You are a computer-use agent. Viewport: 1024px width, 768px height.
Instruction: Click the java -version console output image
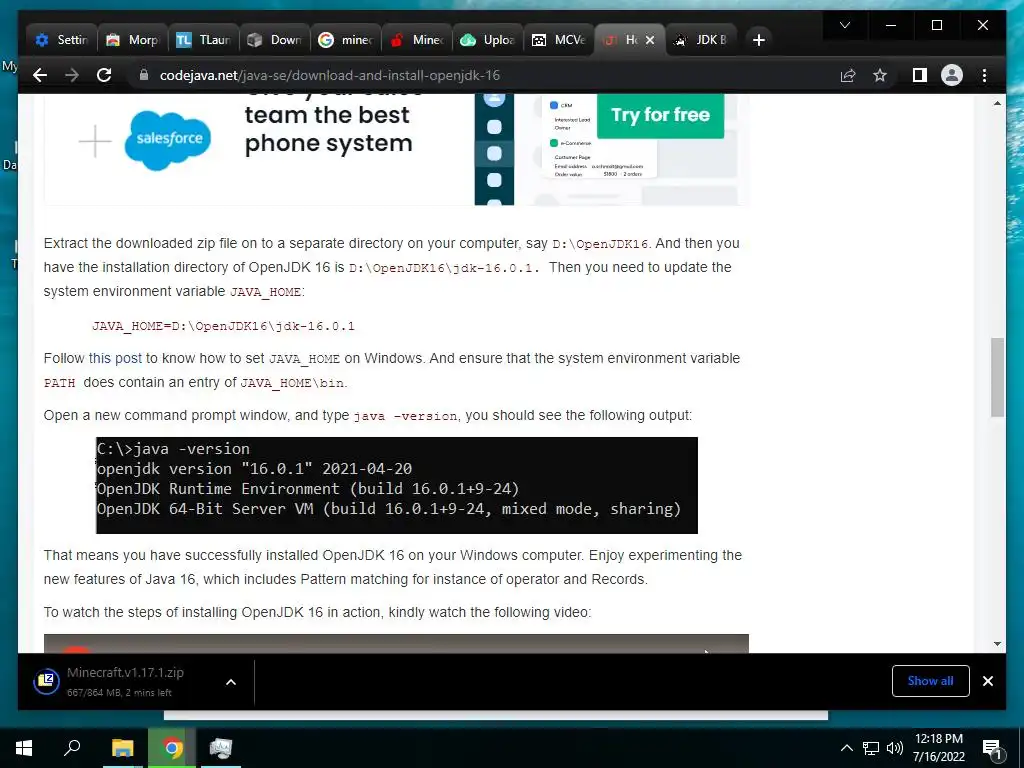coord(397,485)
